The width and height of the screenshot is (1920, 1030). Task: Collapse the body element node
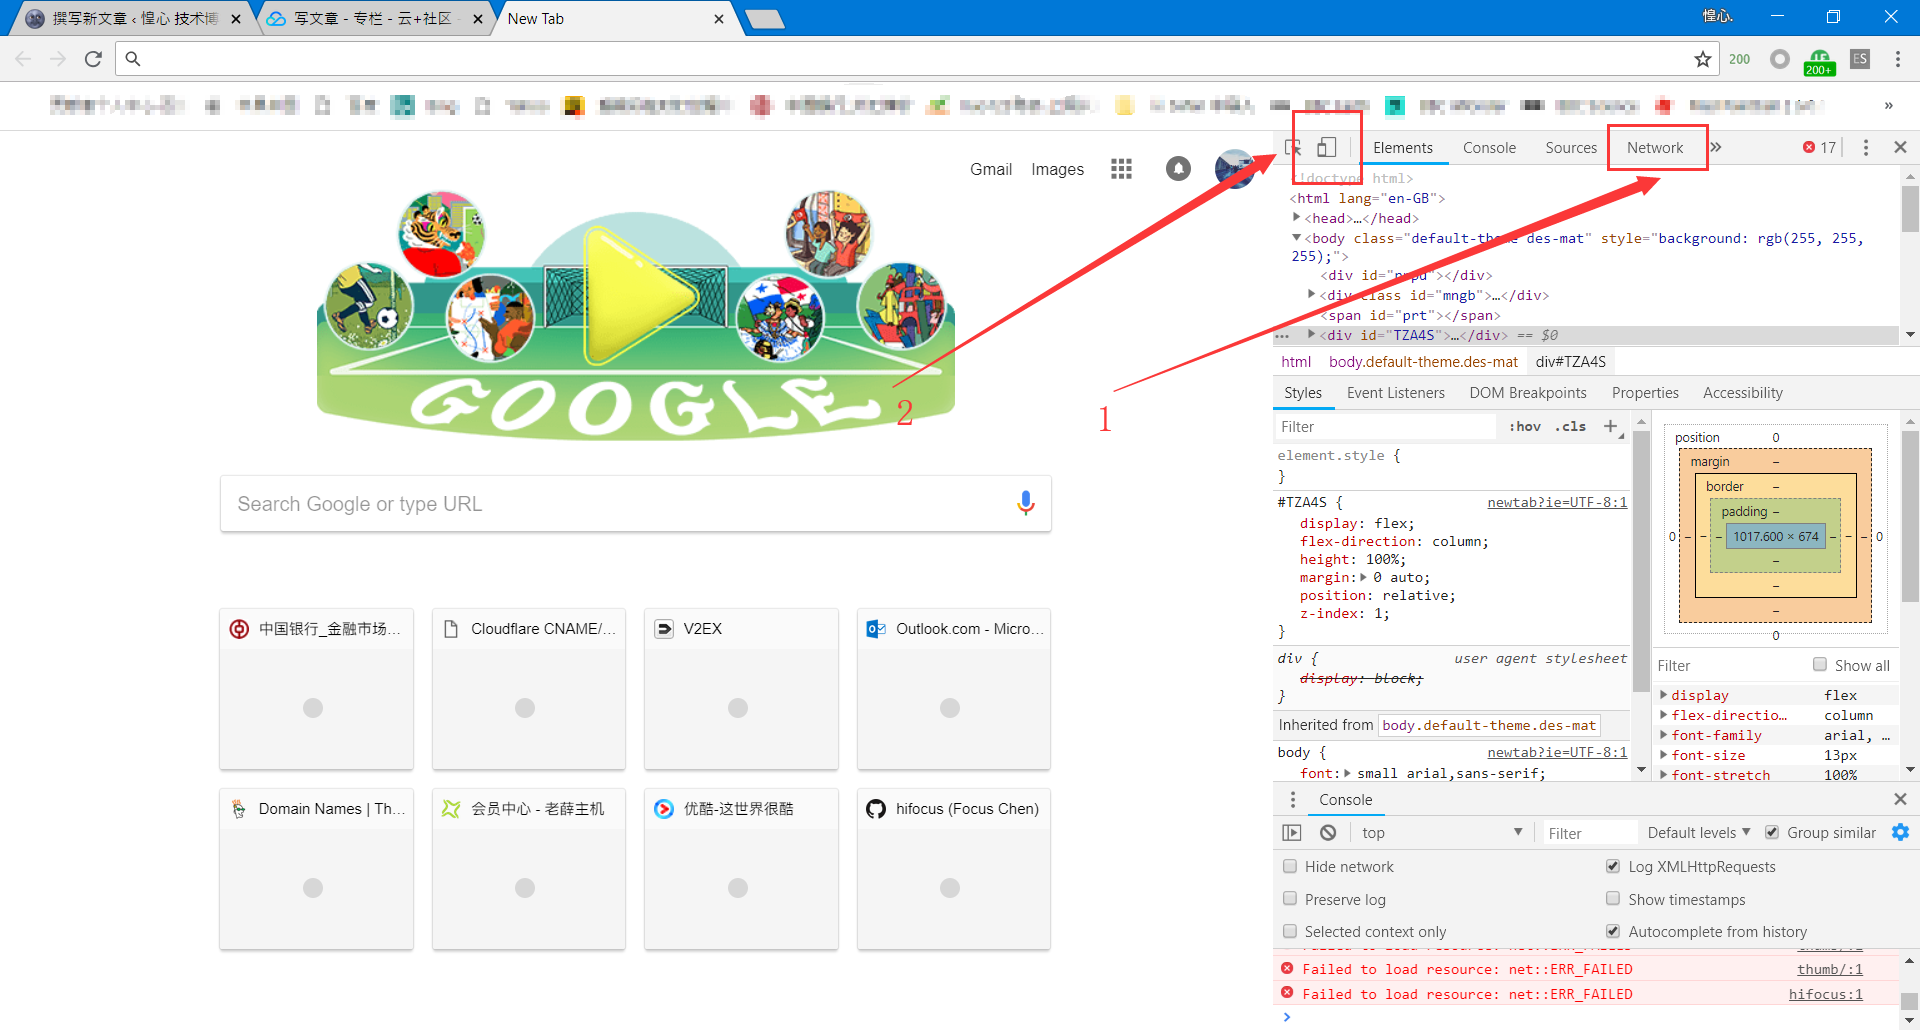pos(1297,238)
